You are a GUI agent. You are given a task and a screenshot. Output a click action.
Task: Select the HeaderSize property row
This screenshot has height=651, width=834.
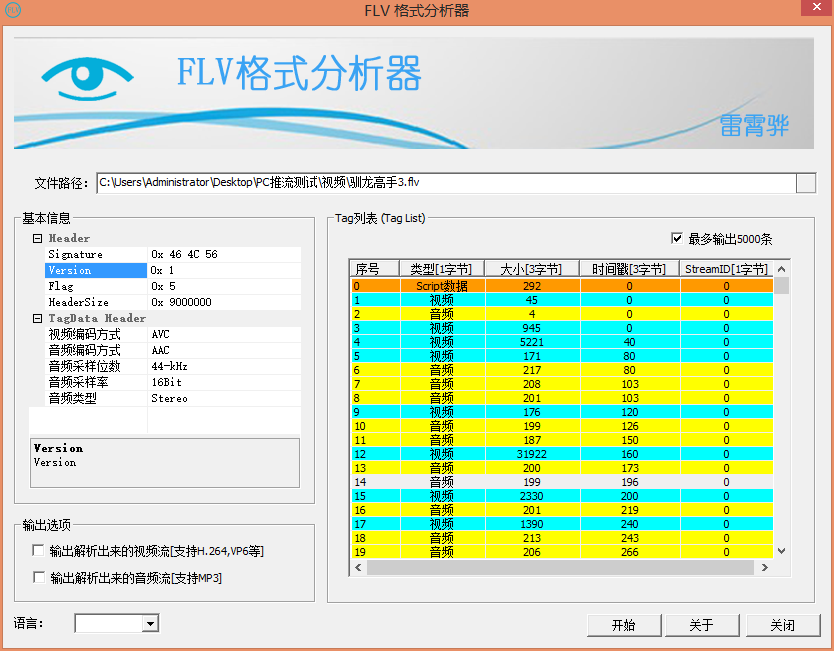[x=173, y=302]
